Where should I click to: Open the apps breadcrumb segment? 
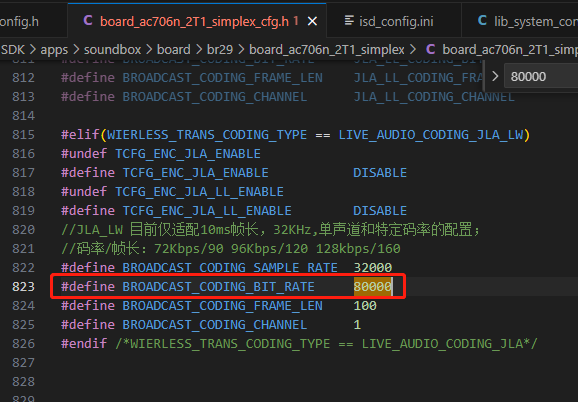pyautogui.click(x=54, y=49)
